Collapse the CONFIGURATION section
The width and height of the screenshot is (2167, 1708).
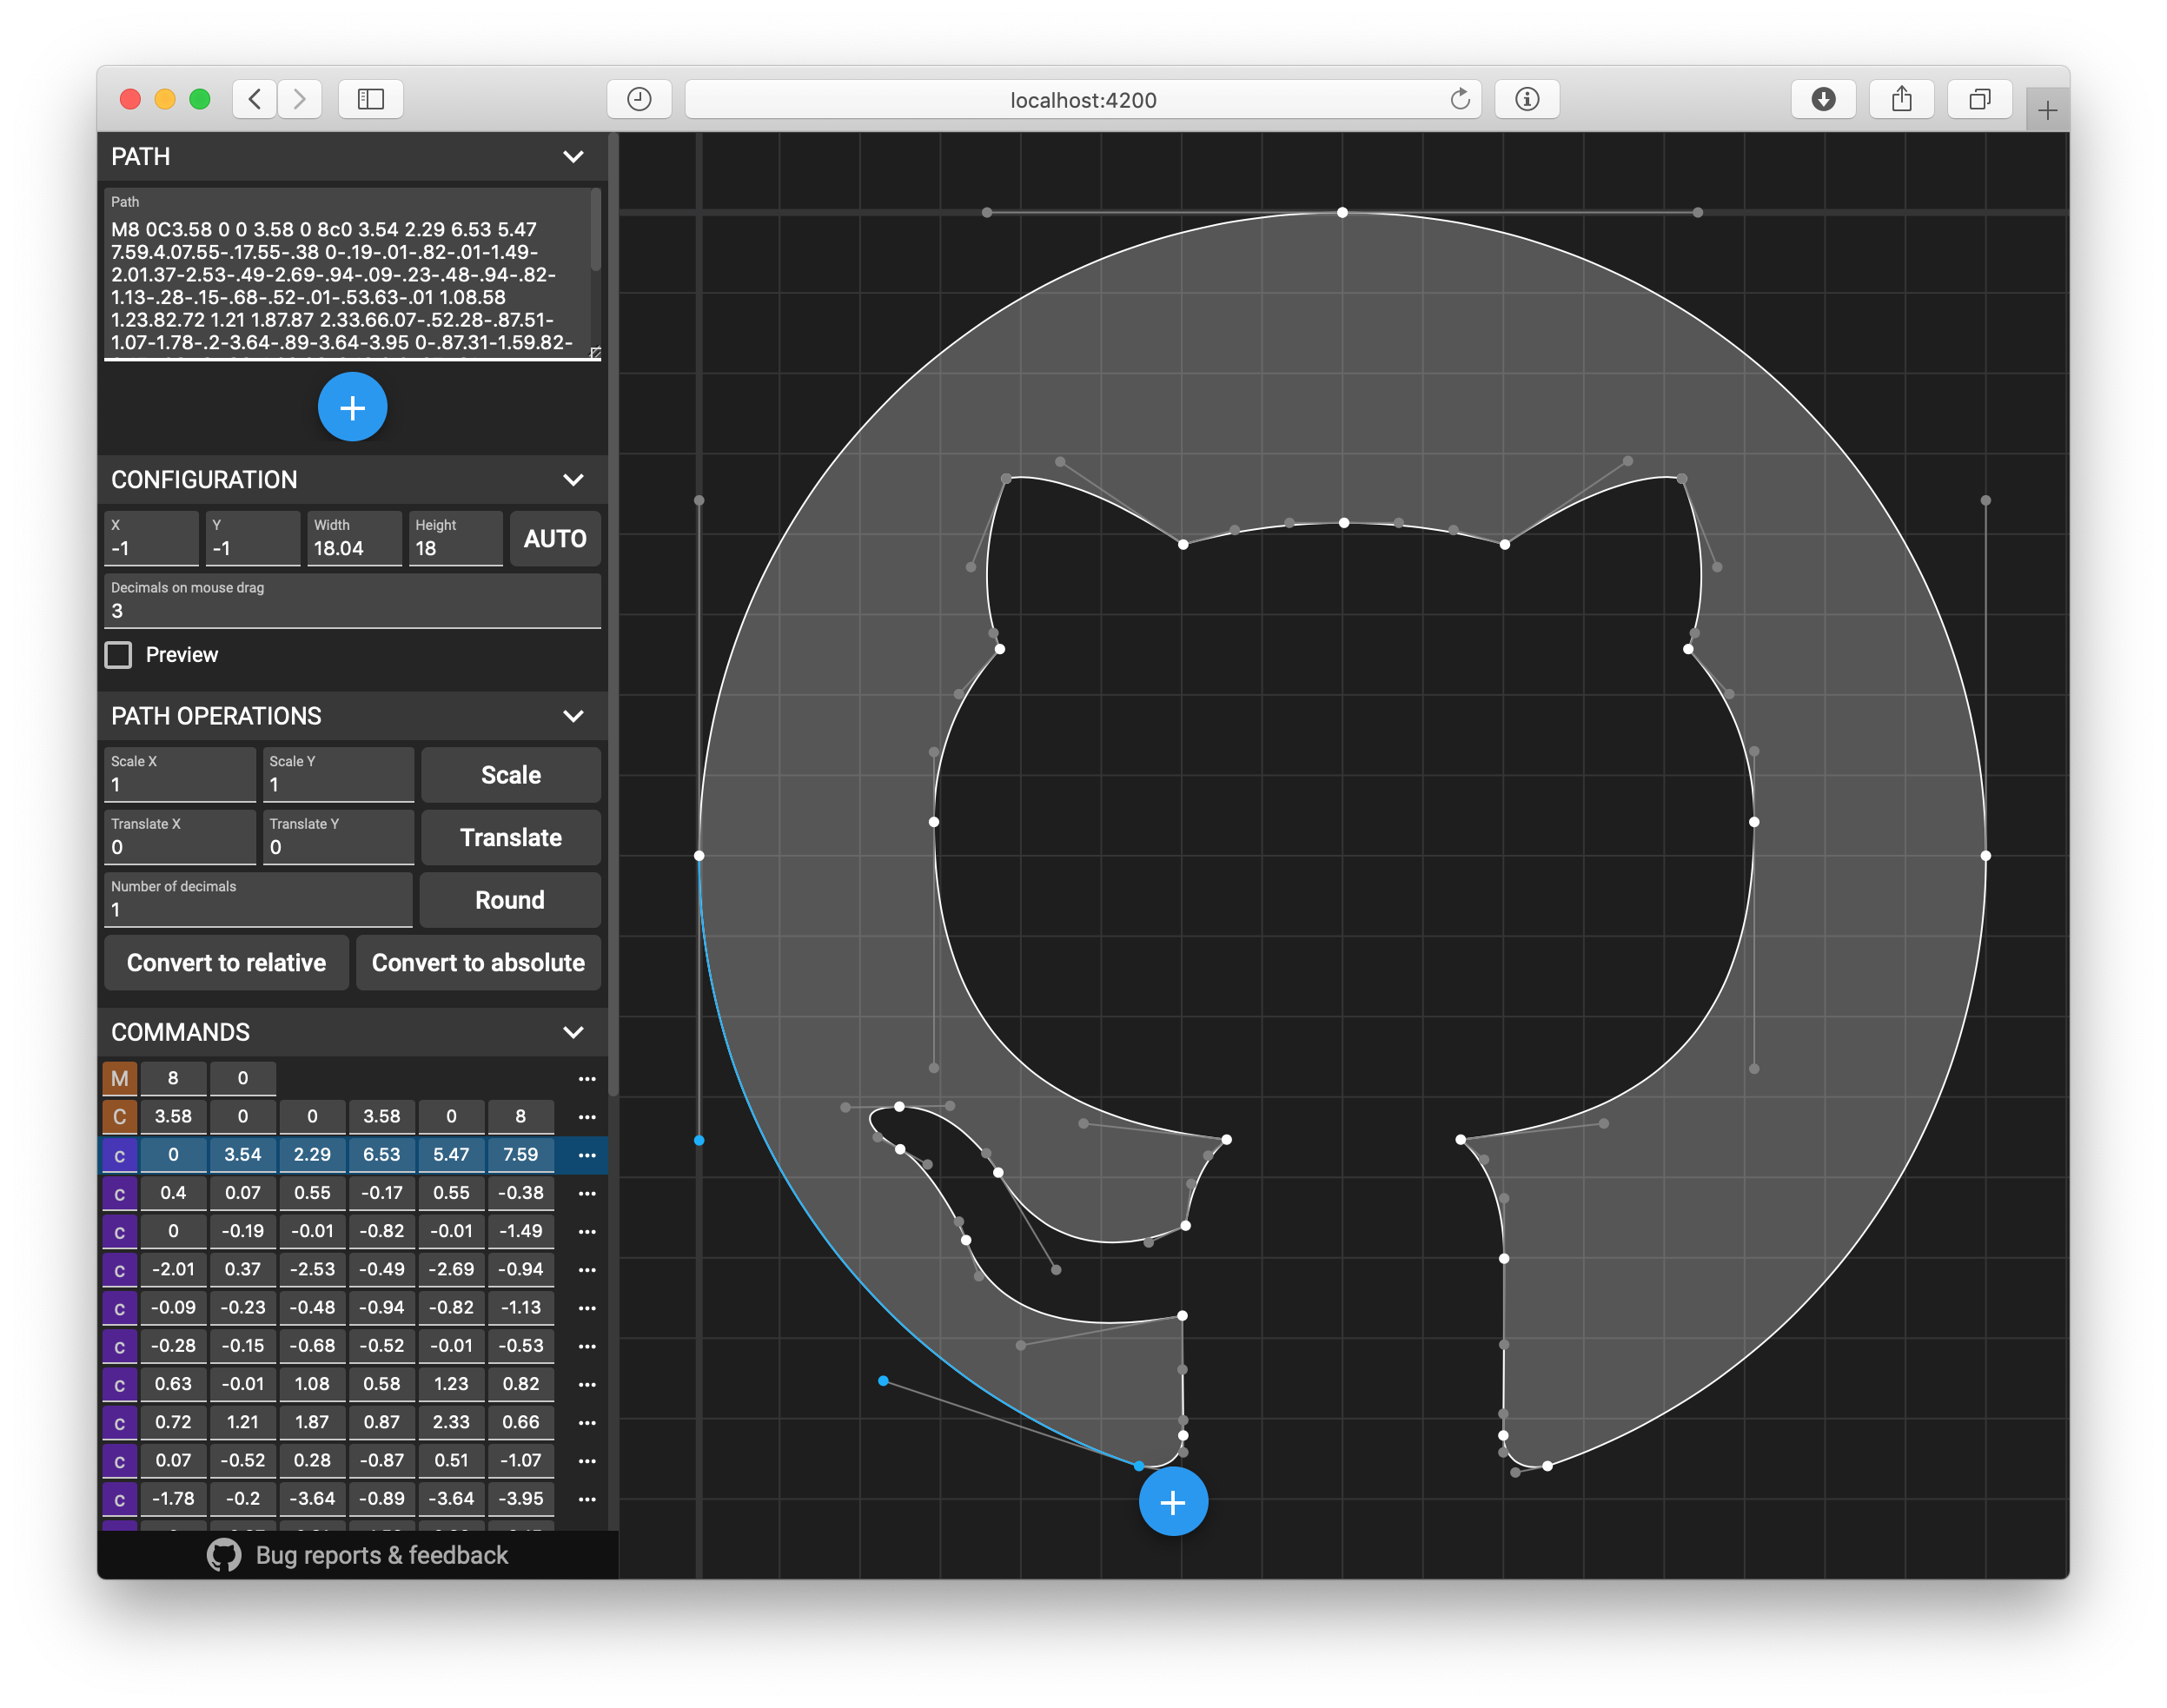pos(573,480)
